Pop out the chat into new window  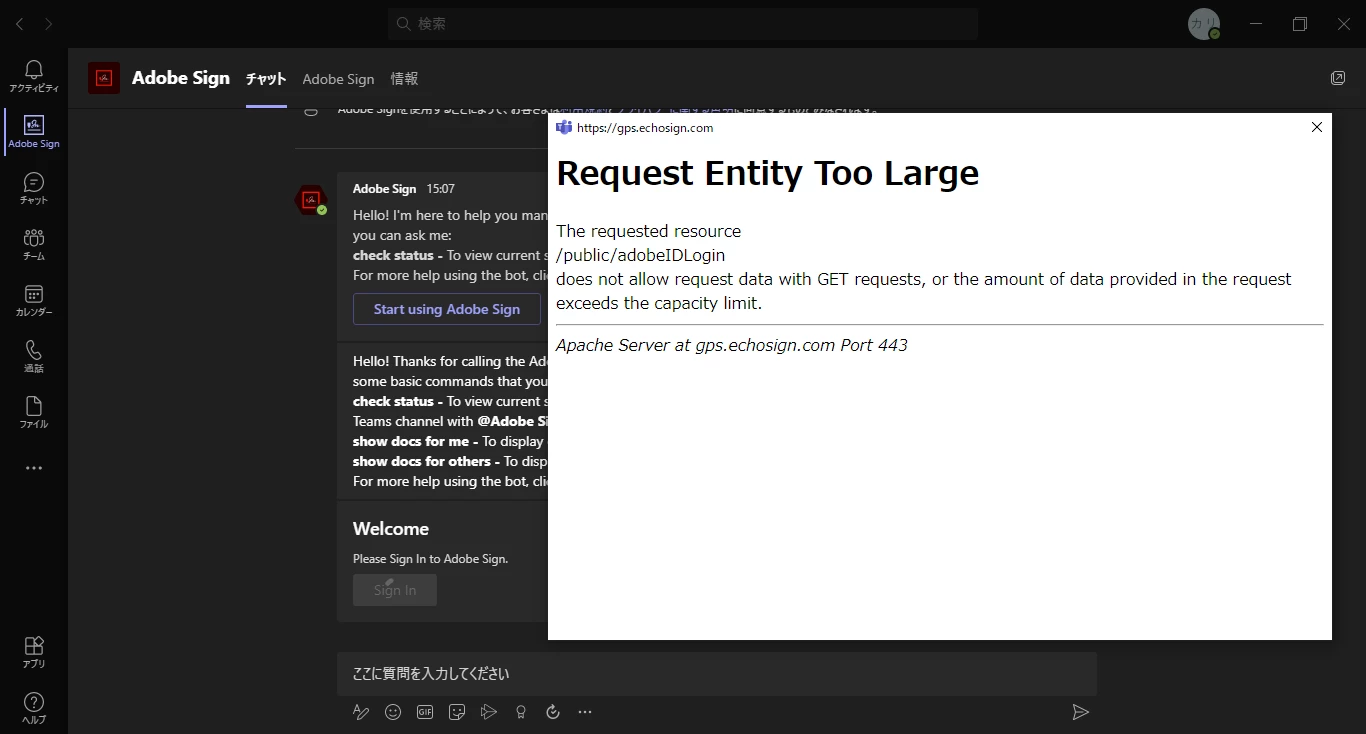click(1338, 78)
